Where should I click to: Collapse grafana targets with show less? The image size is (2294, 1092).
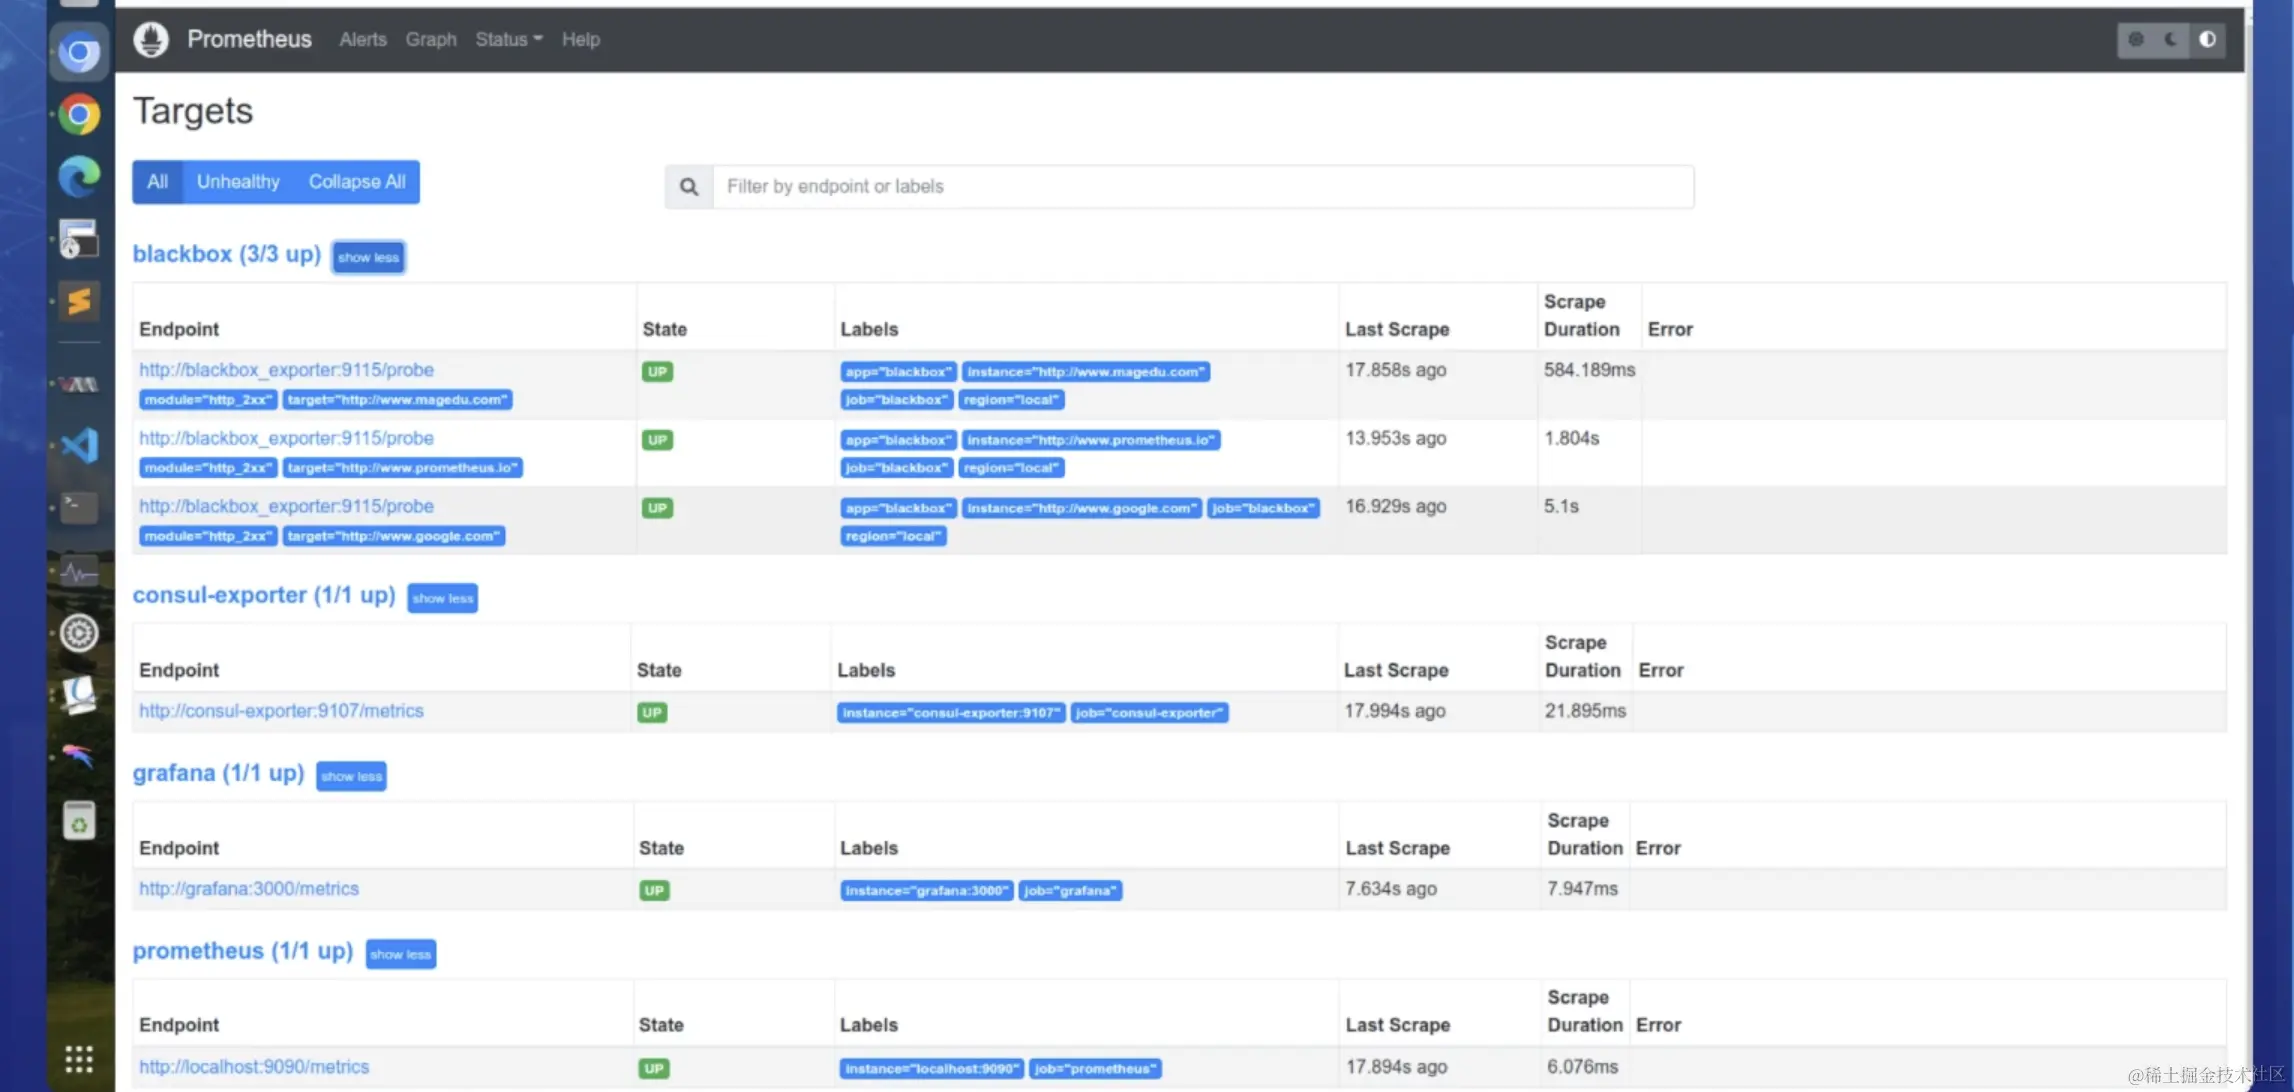point(351,776)
